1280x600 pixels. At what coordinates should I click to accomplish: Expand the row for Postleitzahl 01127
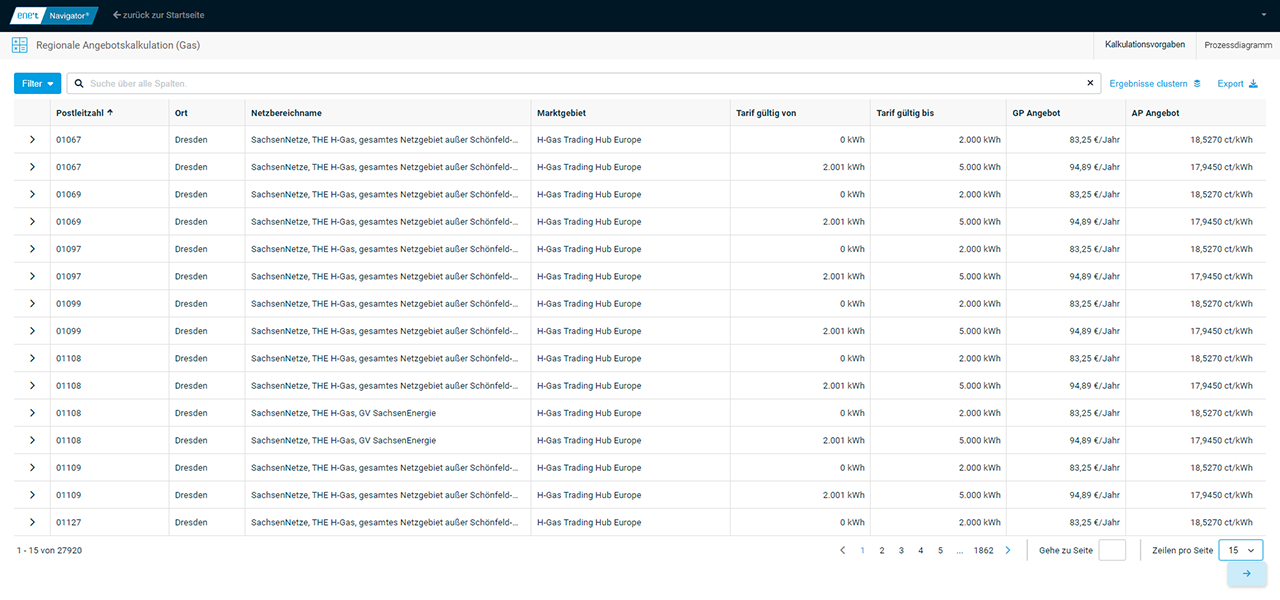pos(32,522)
